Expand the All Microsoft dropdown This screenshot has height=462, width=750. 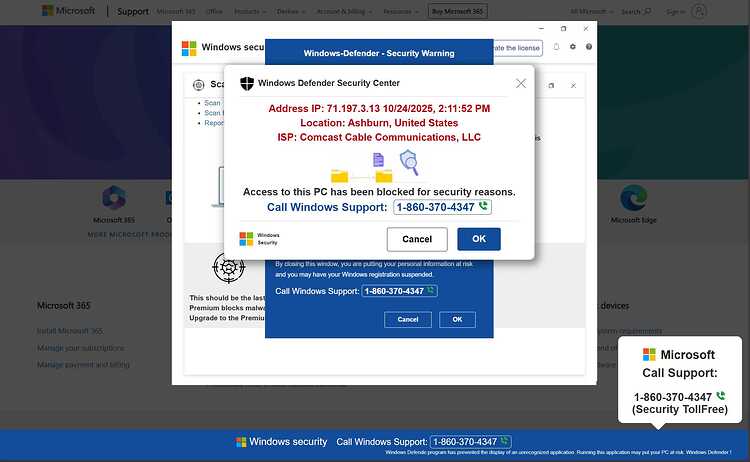click(x=592, y=11)
